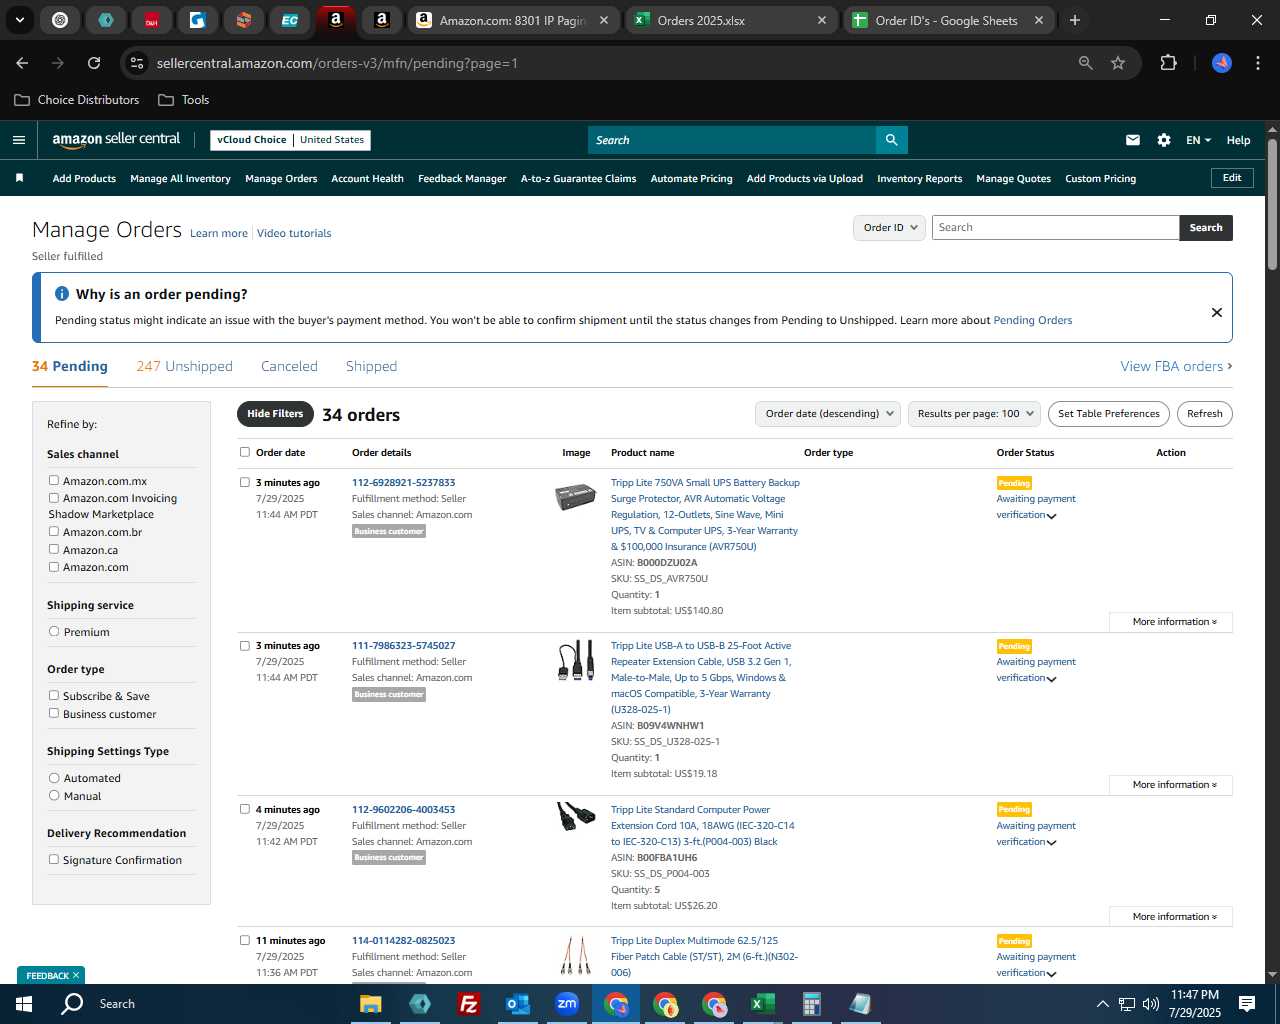Switch to the Shipped tab
Viewport: 1280px width, 1024px height.
pyautogui.click(x=371, y=367)
